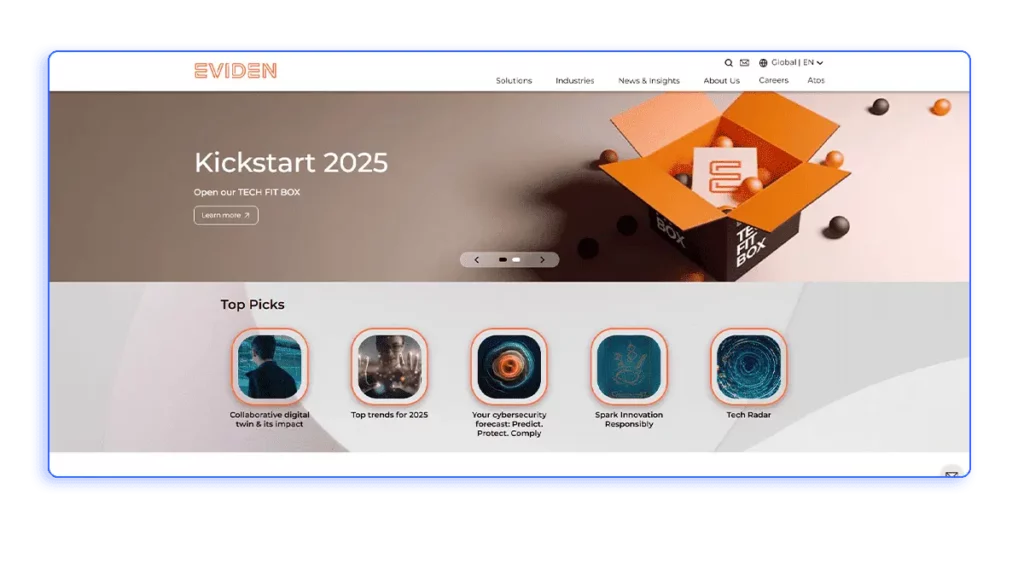
Task: Expand the Solutions menu
Action: click(x=514, y=81)
